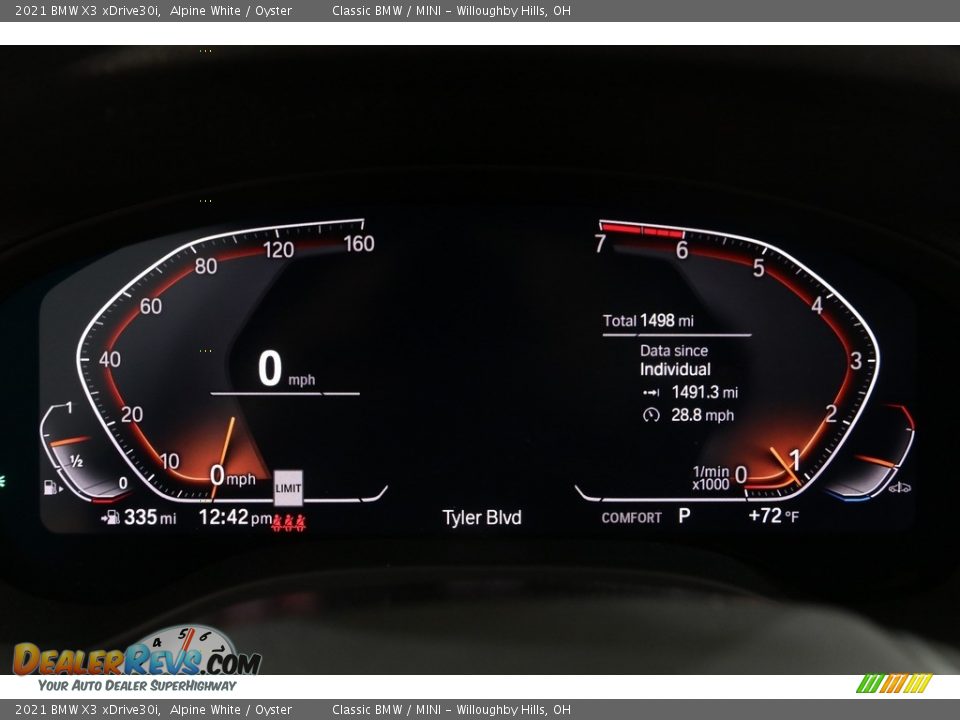Tap the Total 1498 mi odometer line

[648, 321]
